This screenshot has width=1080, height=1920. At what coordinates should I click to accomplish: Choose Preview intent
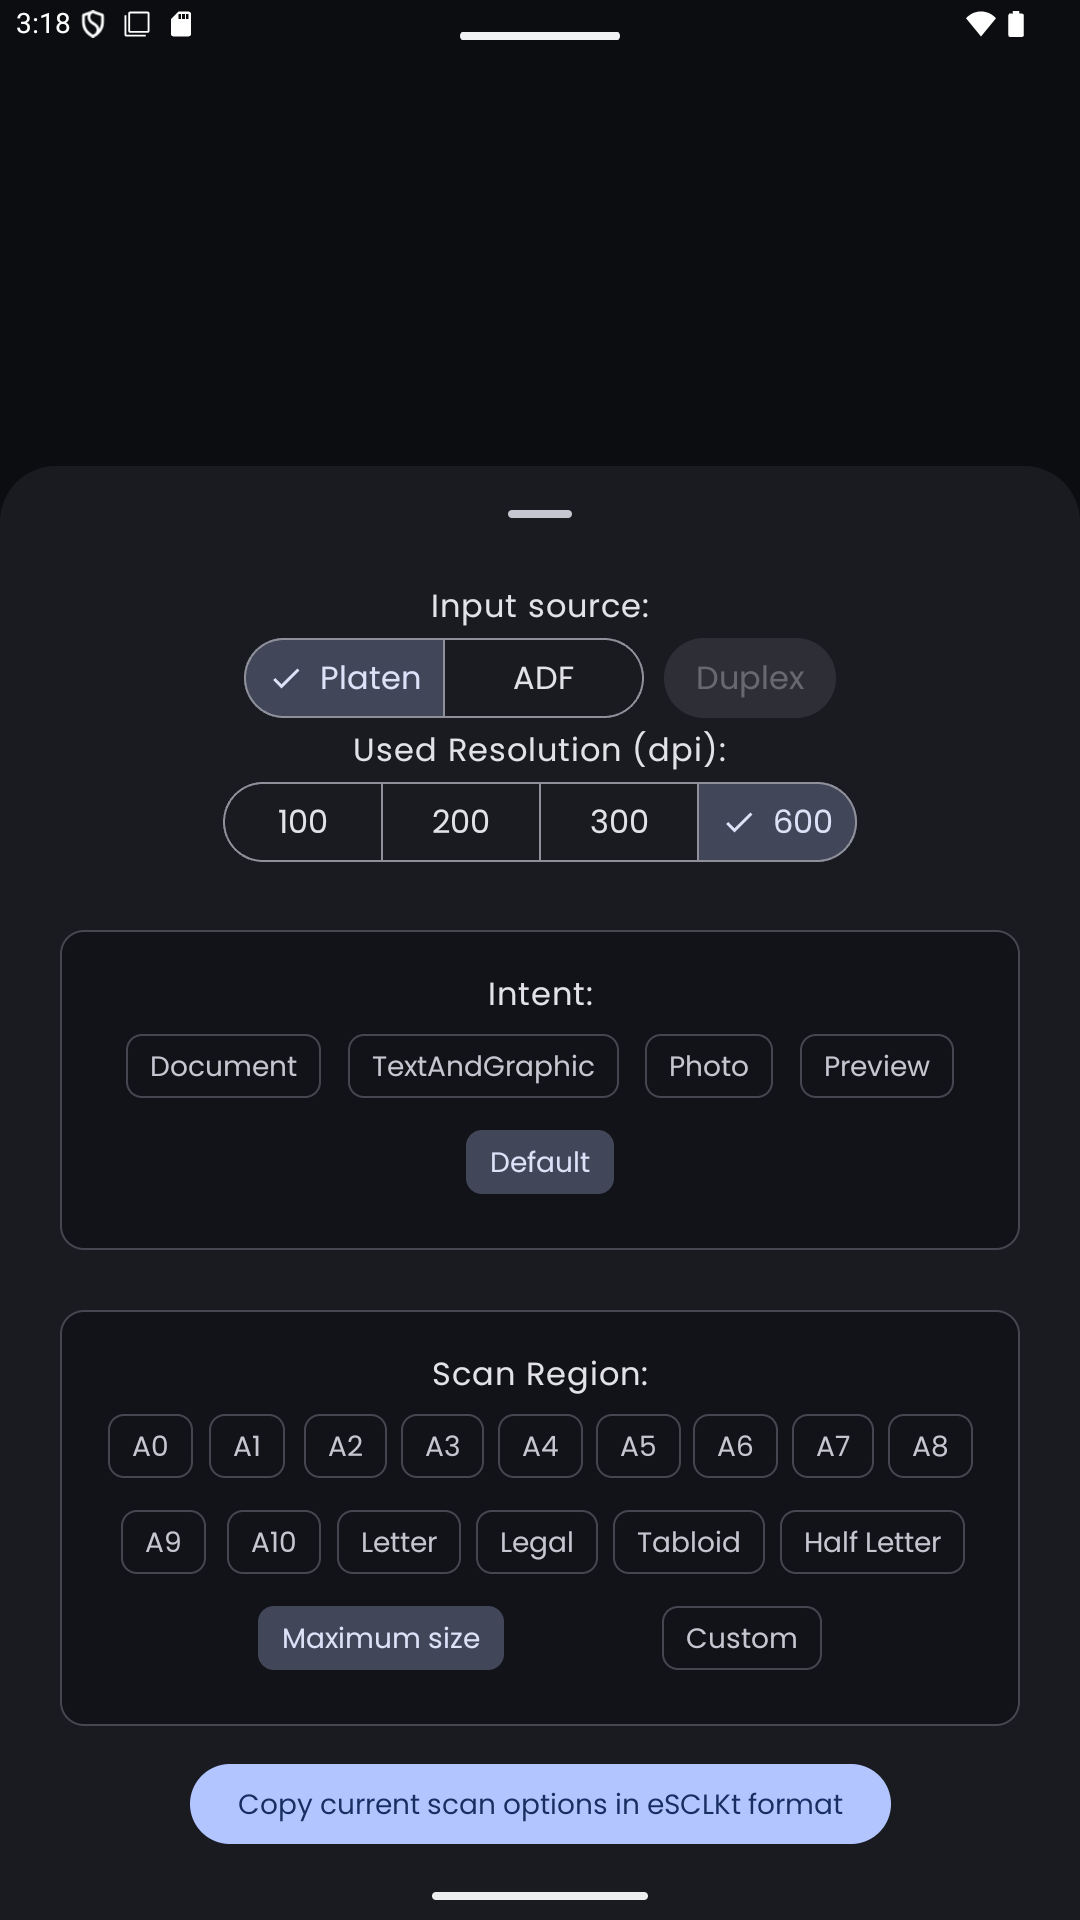(876, 1066)
